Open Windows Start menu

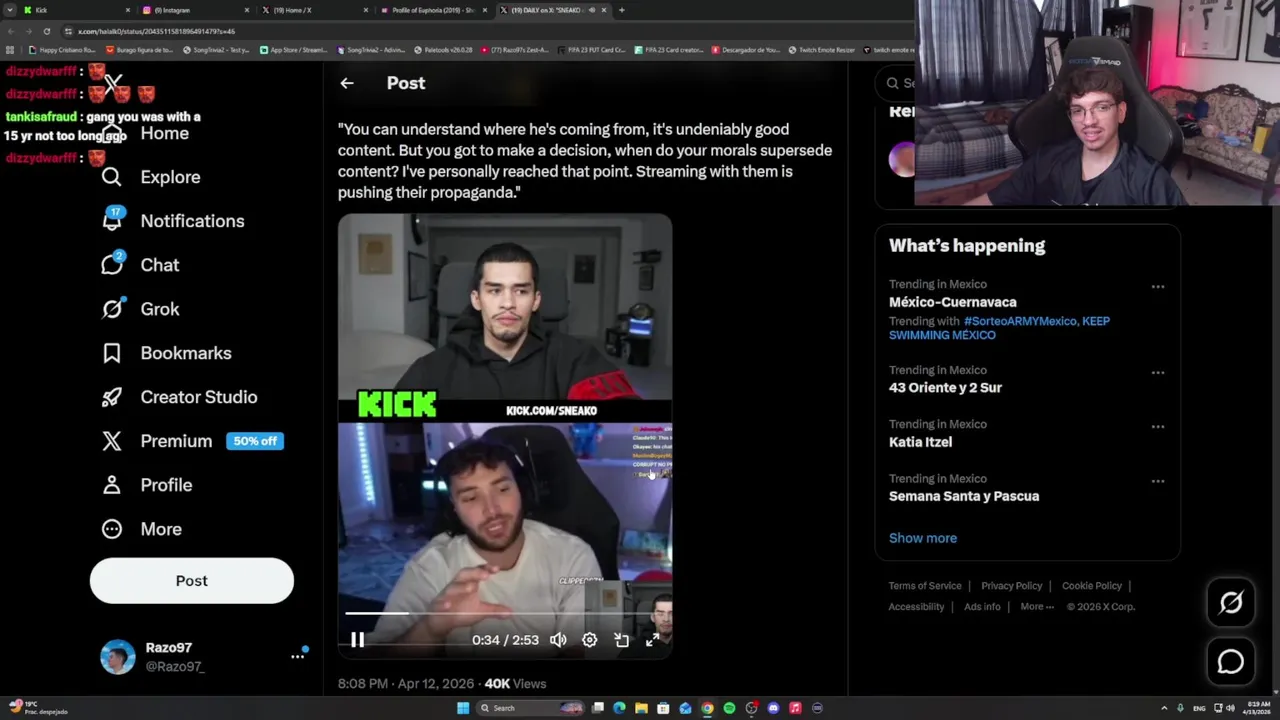click(463, 708)
